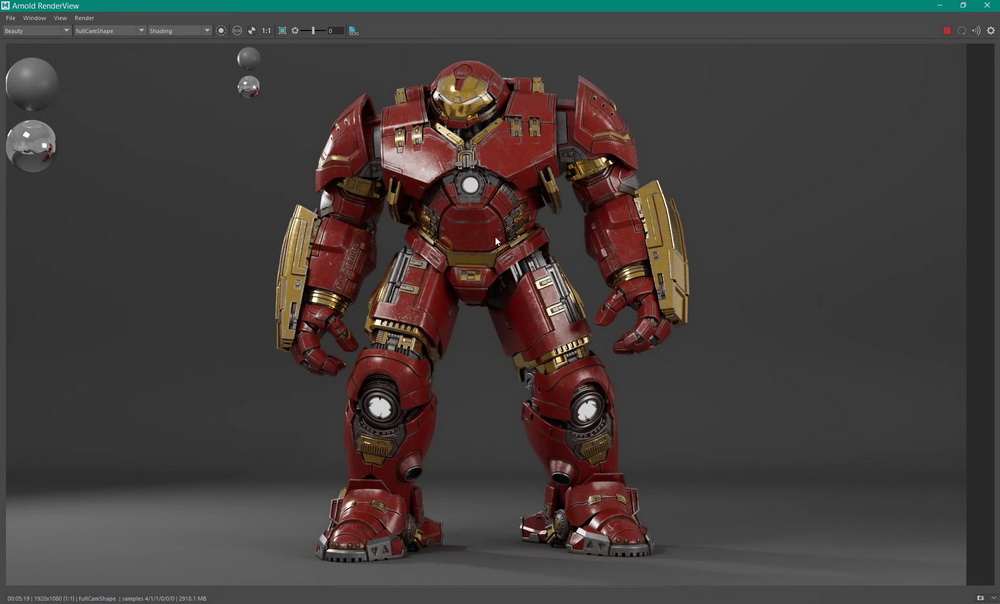Click the exposure aperture icon
This screenshot has height=604, width=1000.
point(295,31)
